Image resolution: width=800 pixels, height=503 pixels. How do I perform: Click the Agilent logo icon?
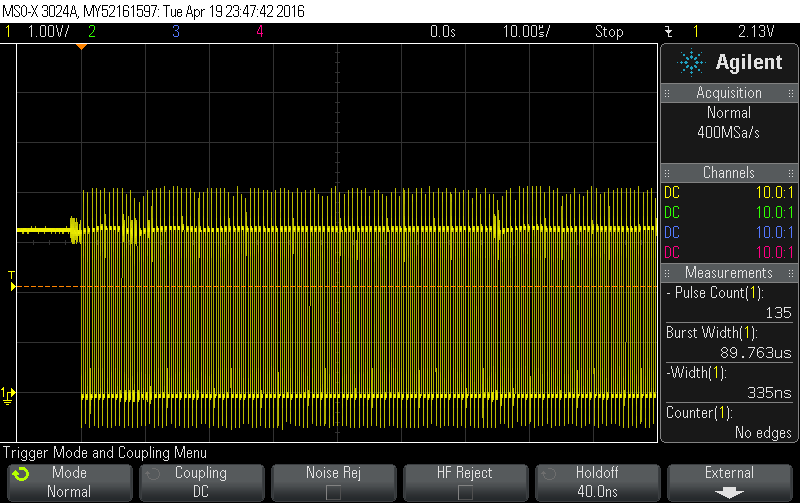691,62
